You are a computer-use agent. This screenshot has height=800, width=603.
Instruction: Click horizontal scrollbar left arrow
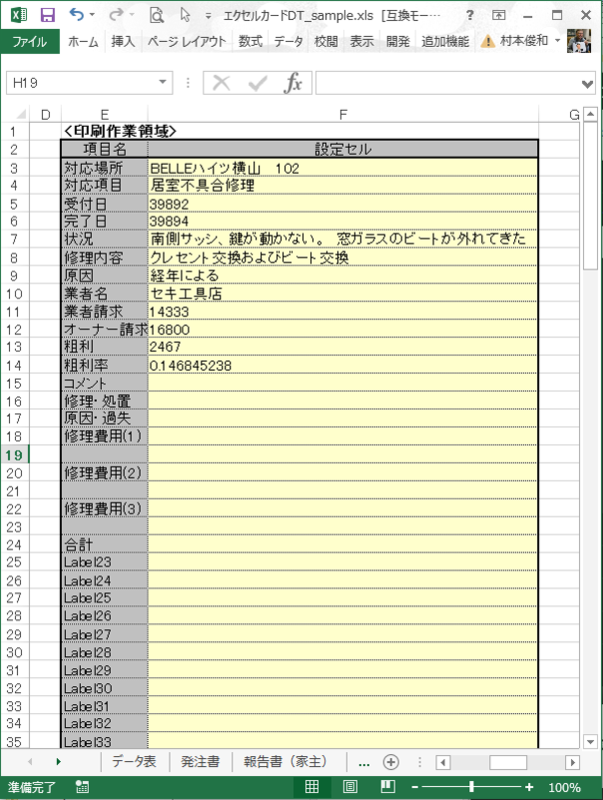(443, 762)
